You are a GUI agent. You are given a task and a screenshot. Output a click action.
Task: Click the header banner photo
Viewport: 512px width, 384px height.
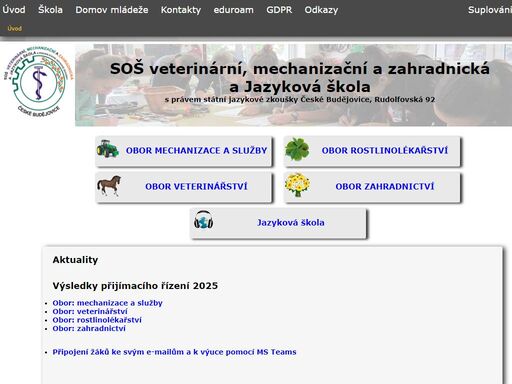(293, 85)
